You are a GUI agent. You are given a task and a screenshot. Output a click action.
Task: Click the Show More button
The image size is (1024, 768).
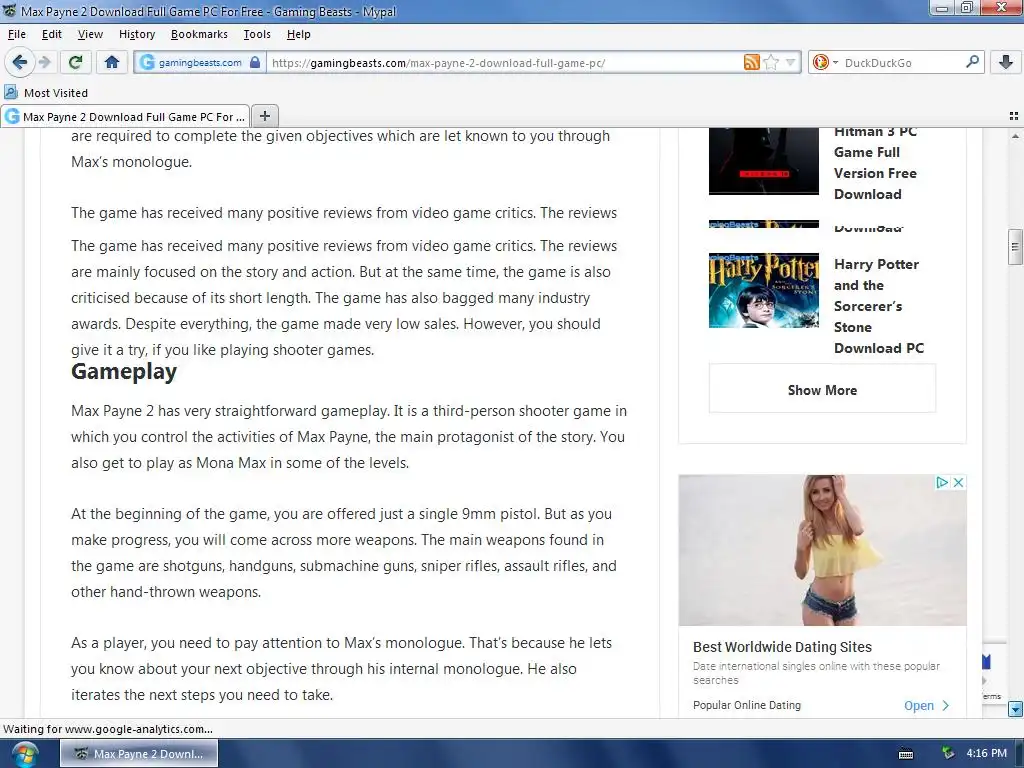[822, 390]
